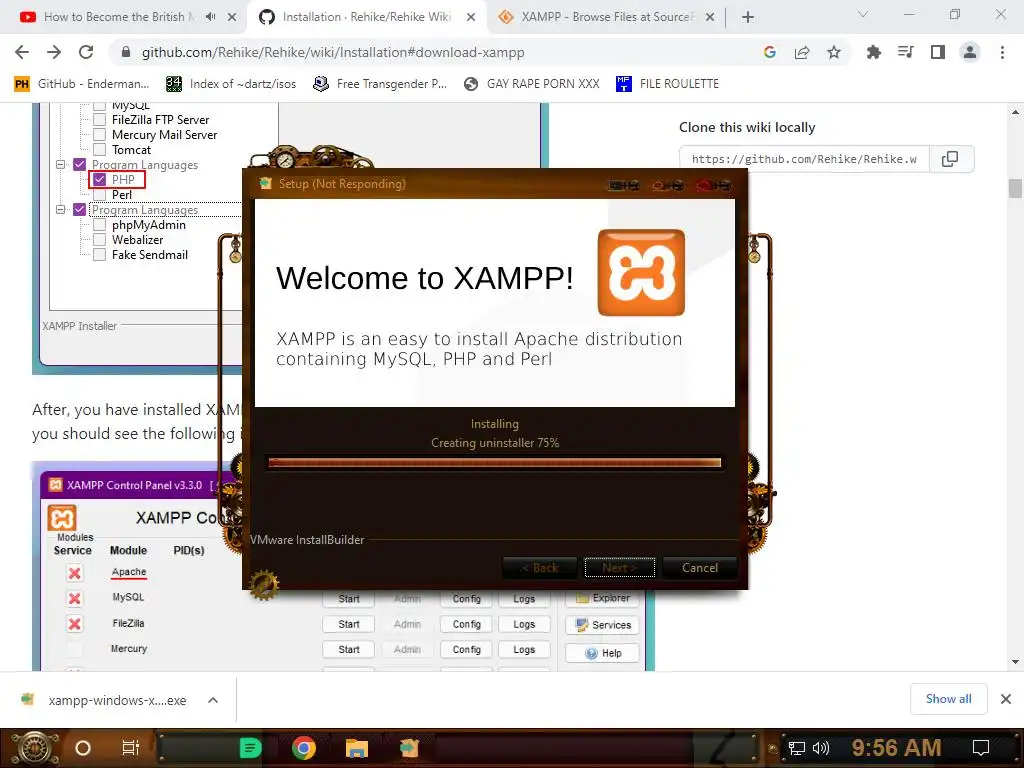1024x768 pixels.
Task: Open the steampunk Start button on taskbar
Action: coord(33,748)
